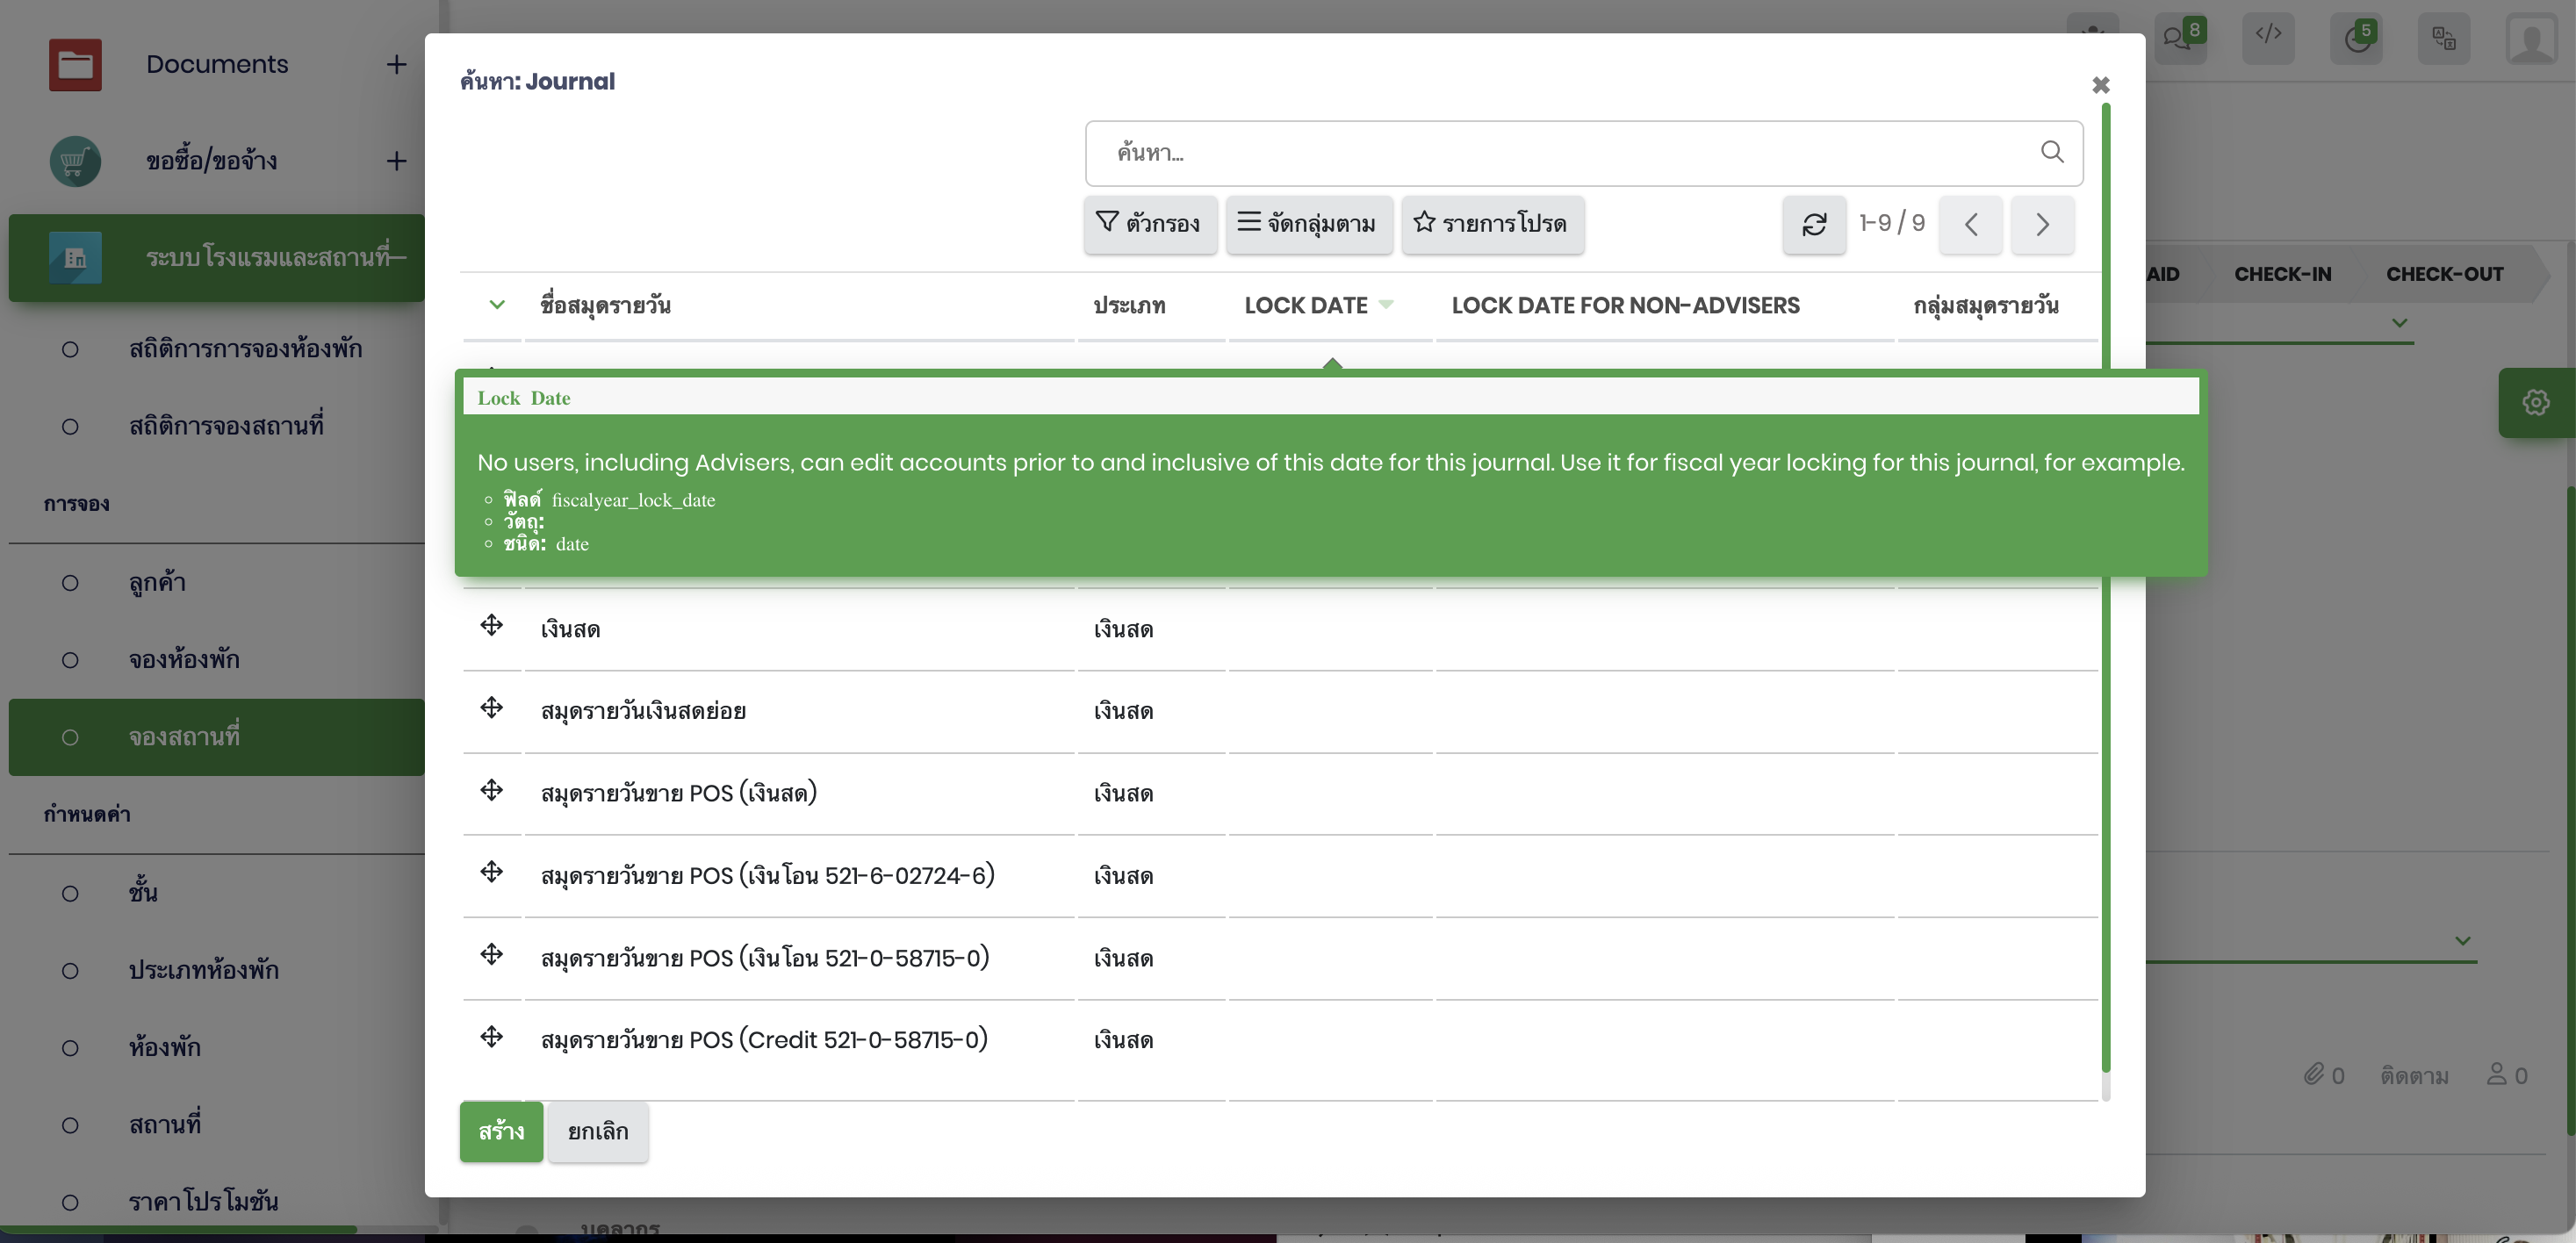Sort by LOCK DATE column header
The image size is (2576, 1243).
pyautogui.click(x=1305, y=305)
